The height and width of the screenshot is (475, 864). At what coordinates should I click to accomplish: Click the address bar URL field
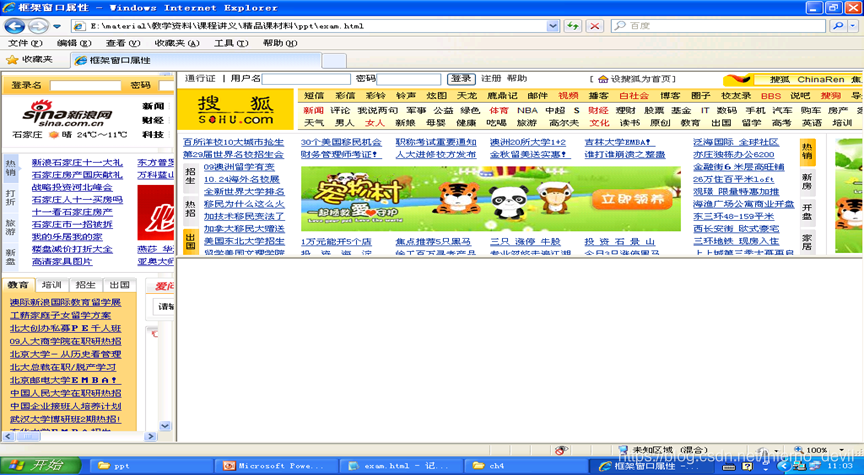(x=317, y=26)
